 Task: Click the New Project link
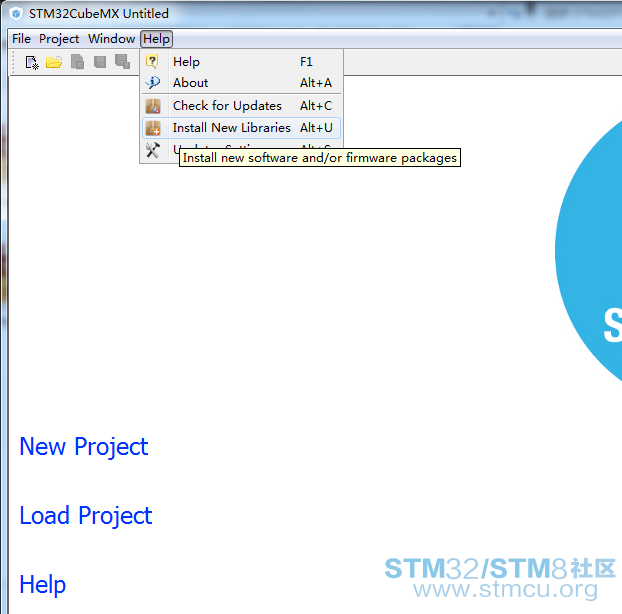click(x=84, y=447)
